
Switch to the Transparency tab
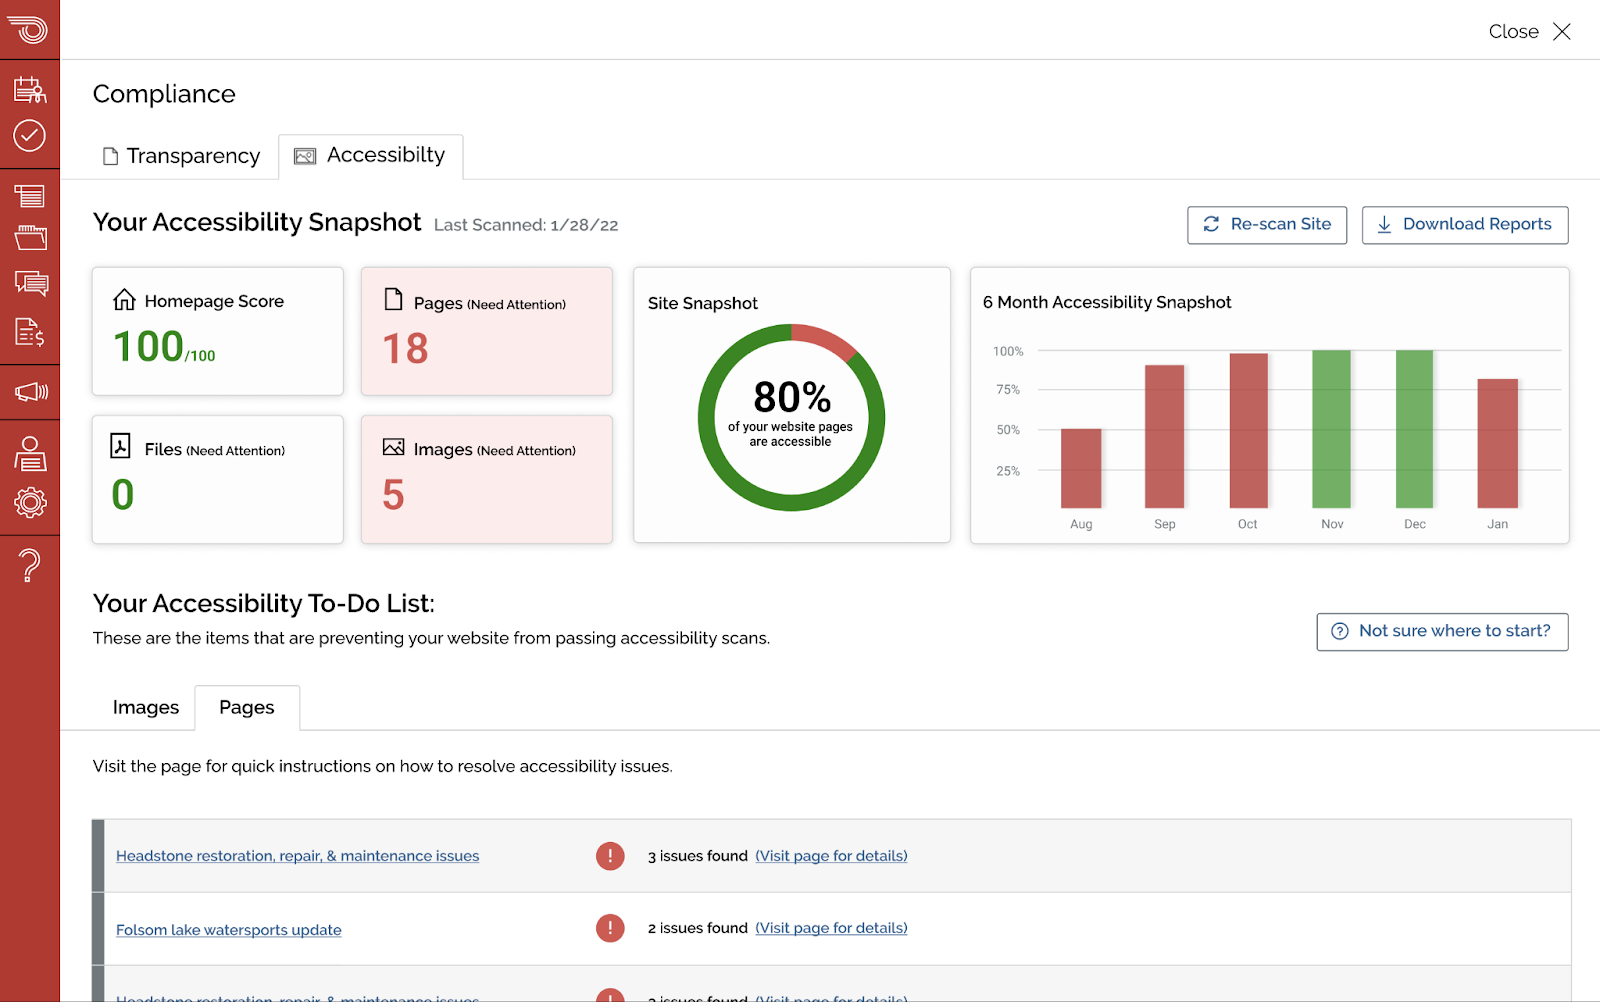182,156
